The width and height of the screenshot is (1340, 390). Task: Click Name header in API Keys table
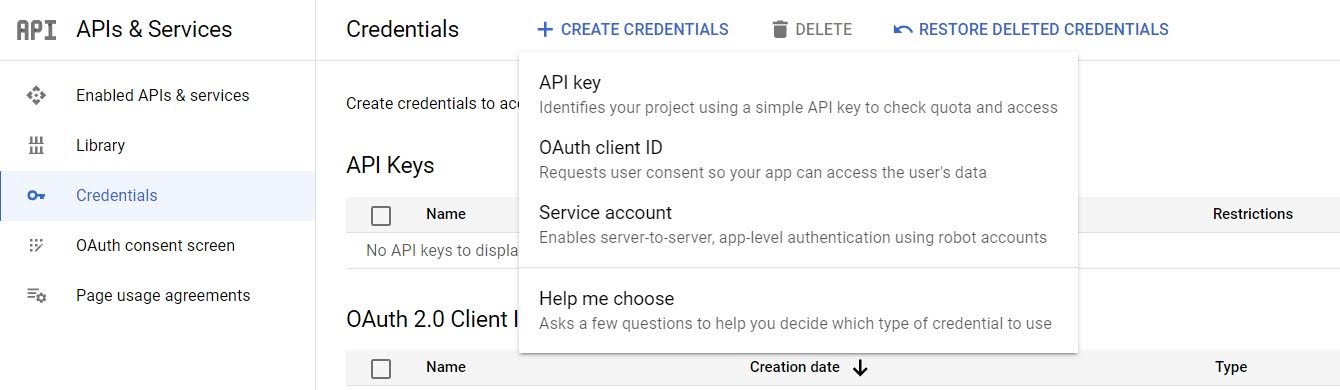click(x=446, y=214)
